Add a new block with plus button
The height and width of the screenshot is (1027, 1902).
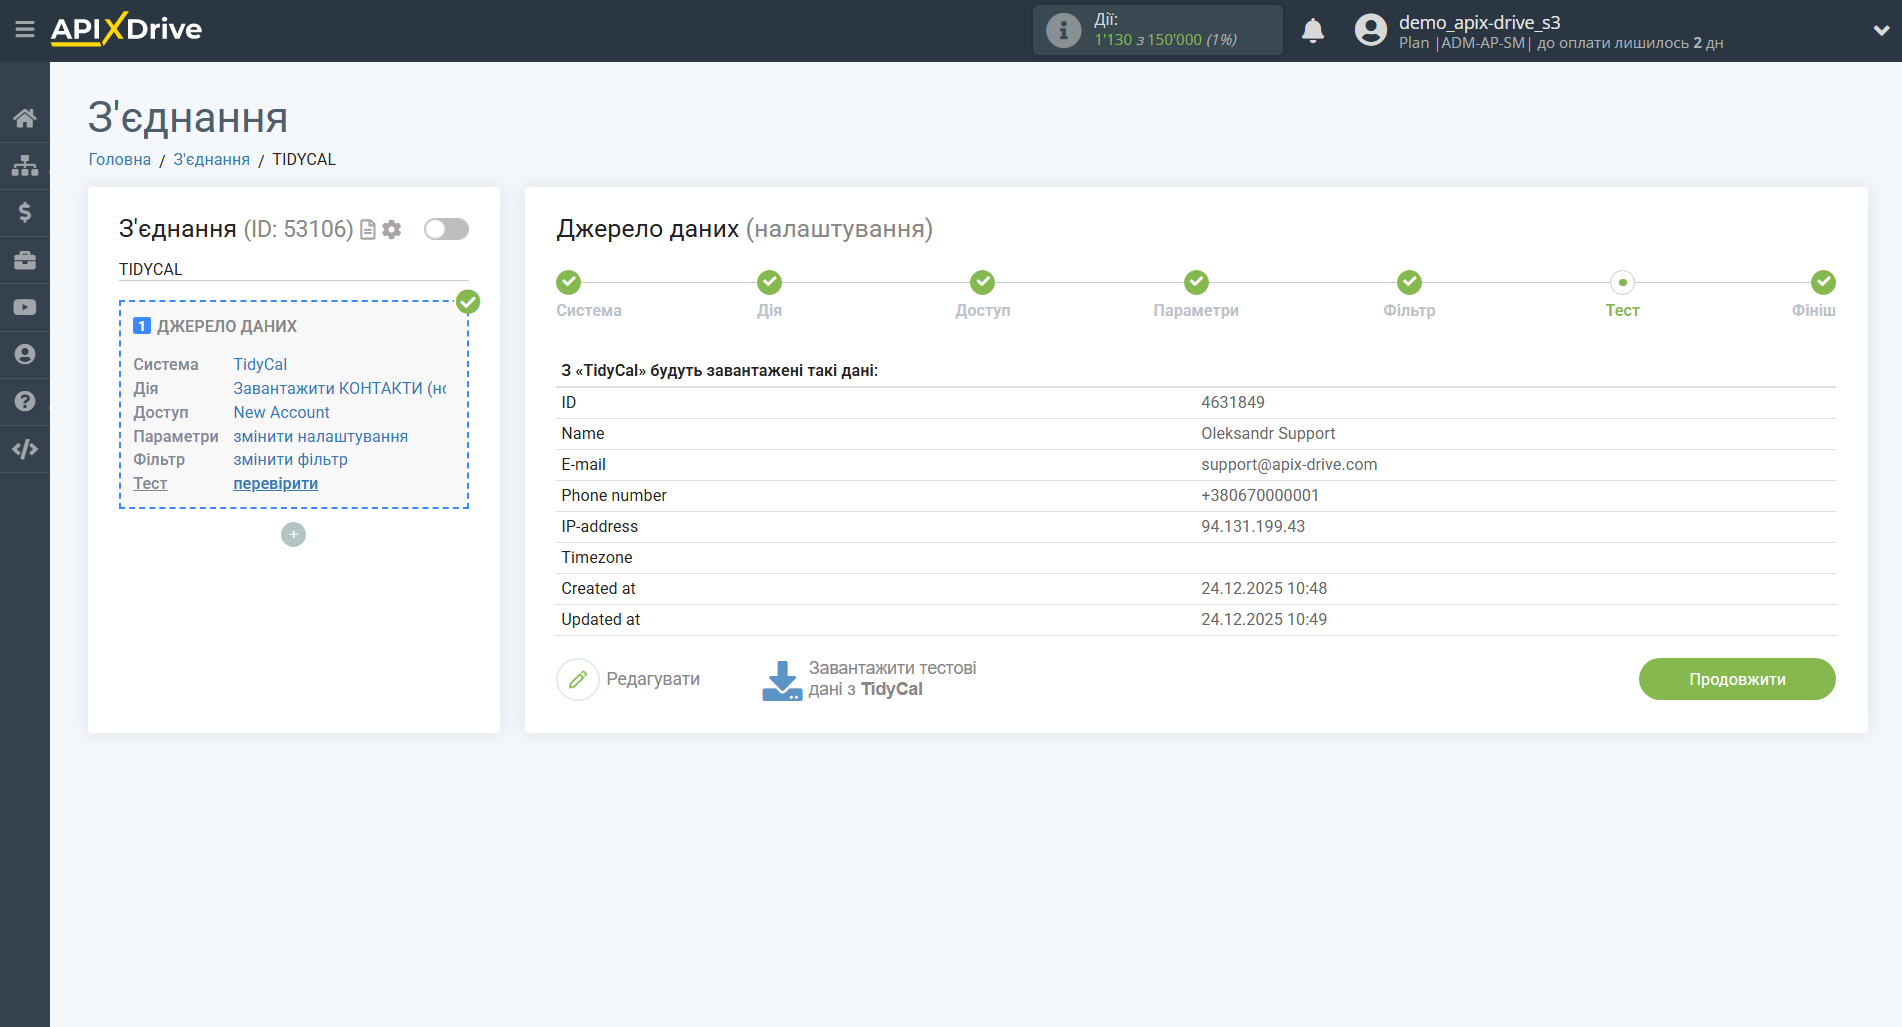pos(293,535)
